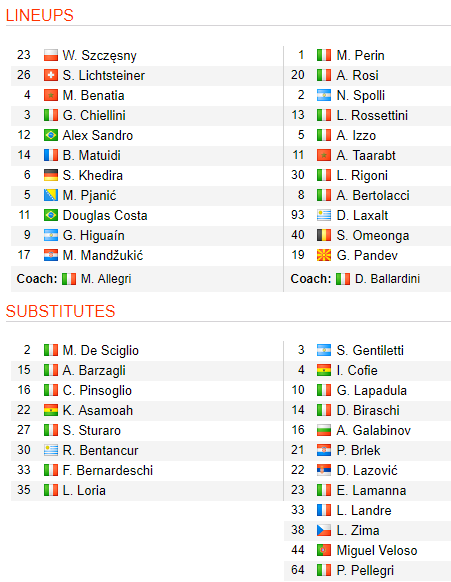Open F. Bernardeschi substitute profile

[x=108, y=471]
